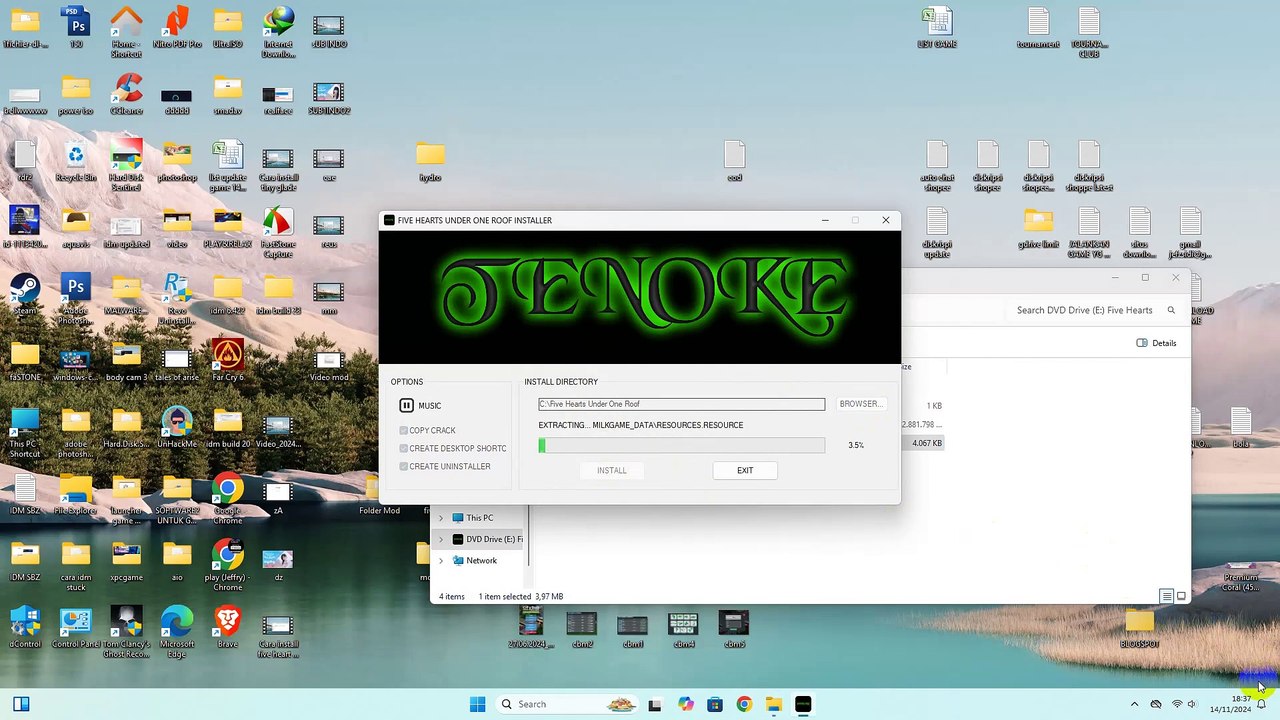Open the notifications bell in system tray

pos(1261,704)
